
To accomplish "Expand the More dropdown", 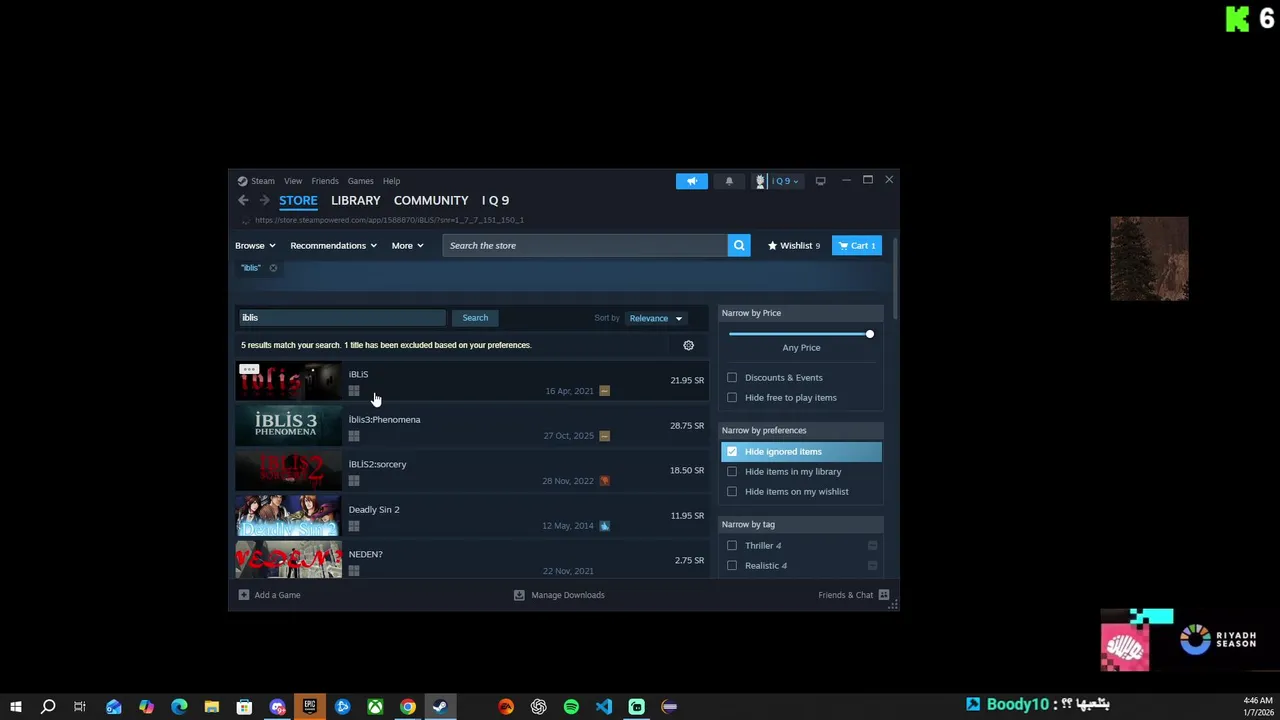I will (407, 246).
